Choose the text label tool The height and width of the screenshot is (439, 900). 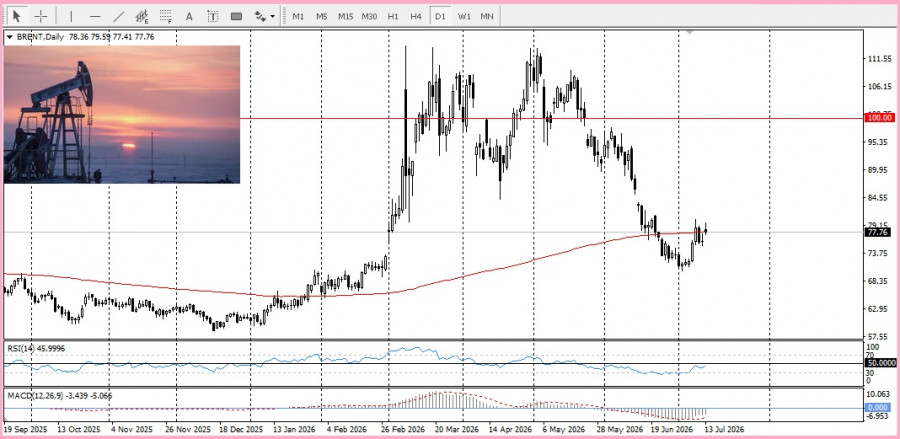point(212,16)
